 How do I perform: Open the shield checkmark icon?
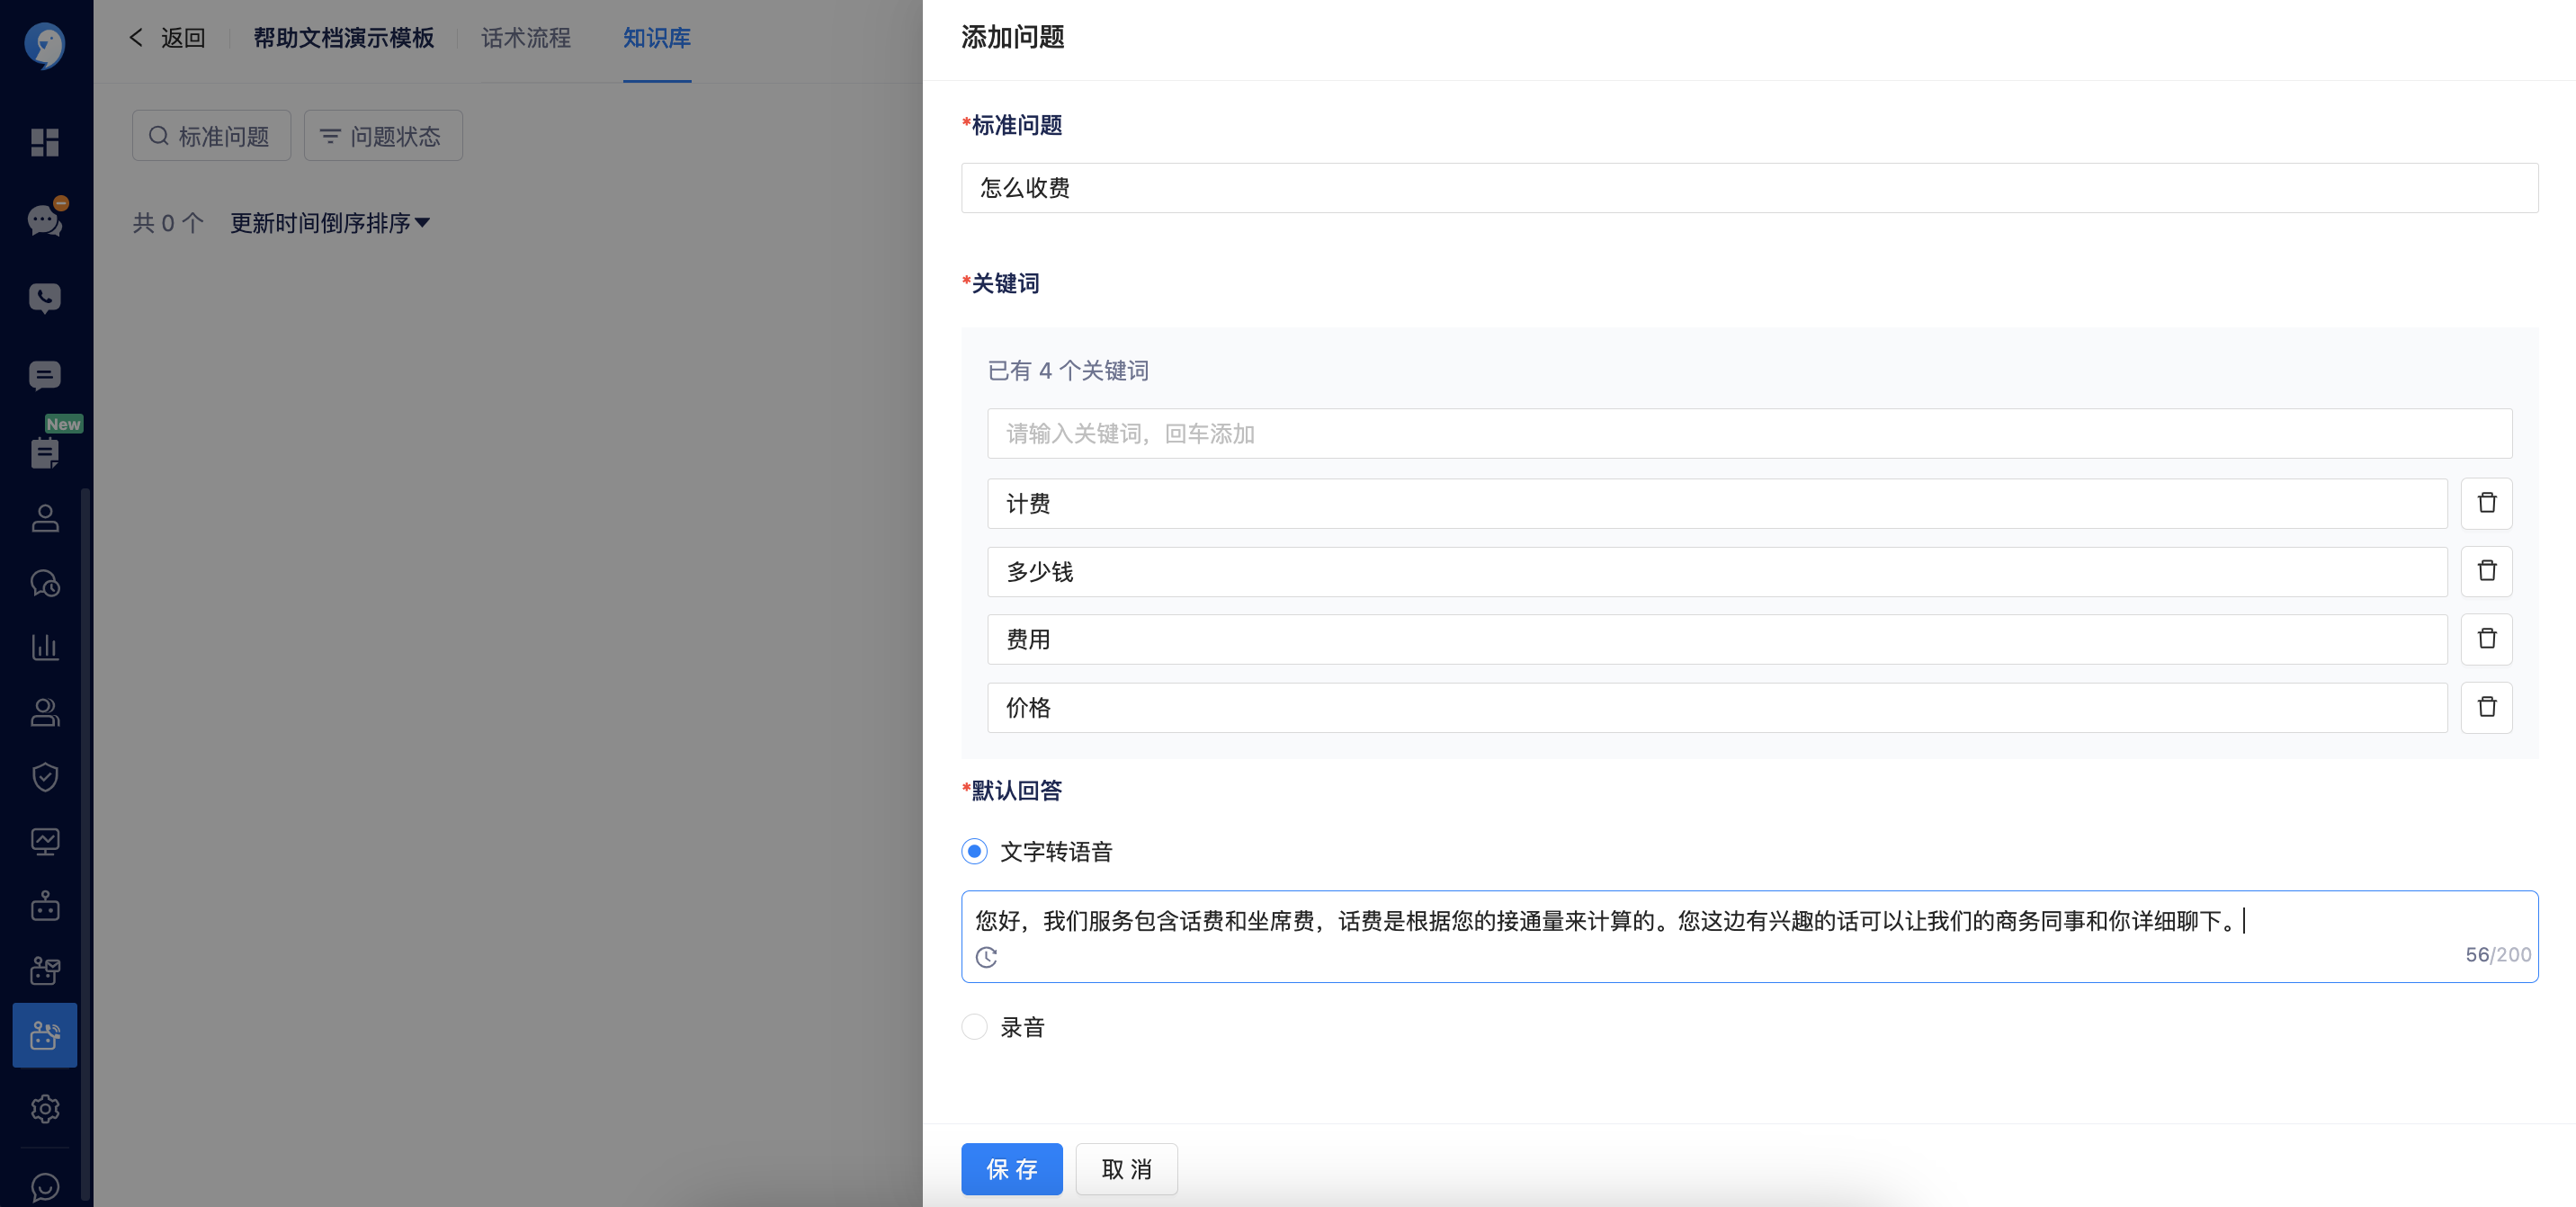45,777
